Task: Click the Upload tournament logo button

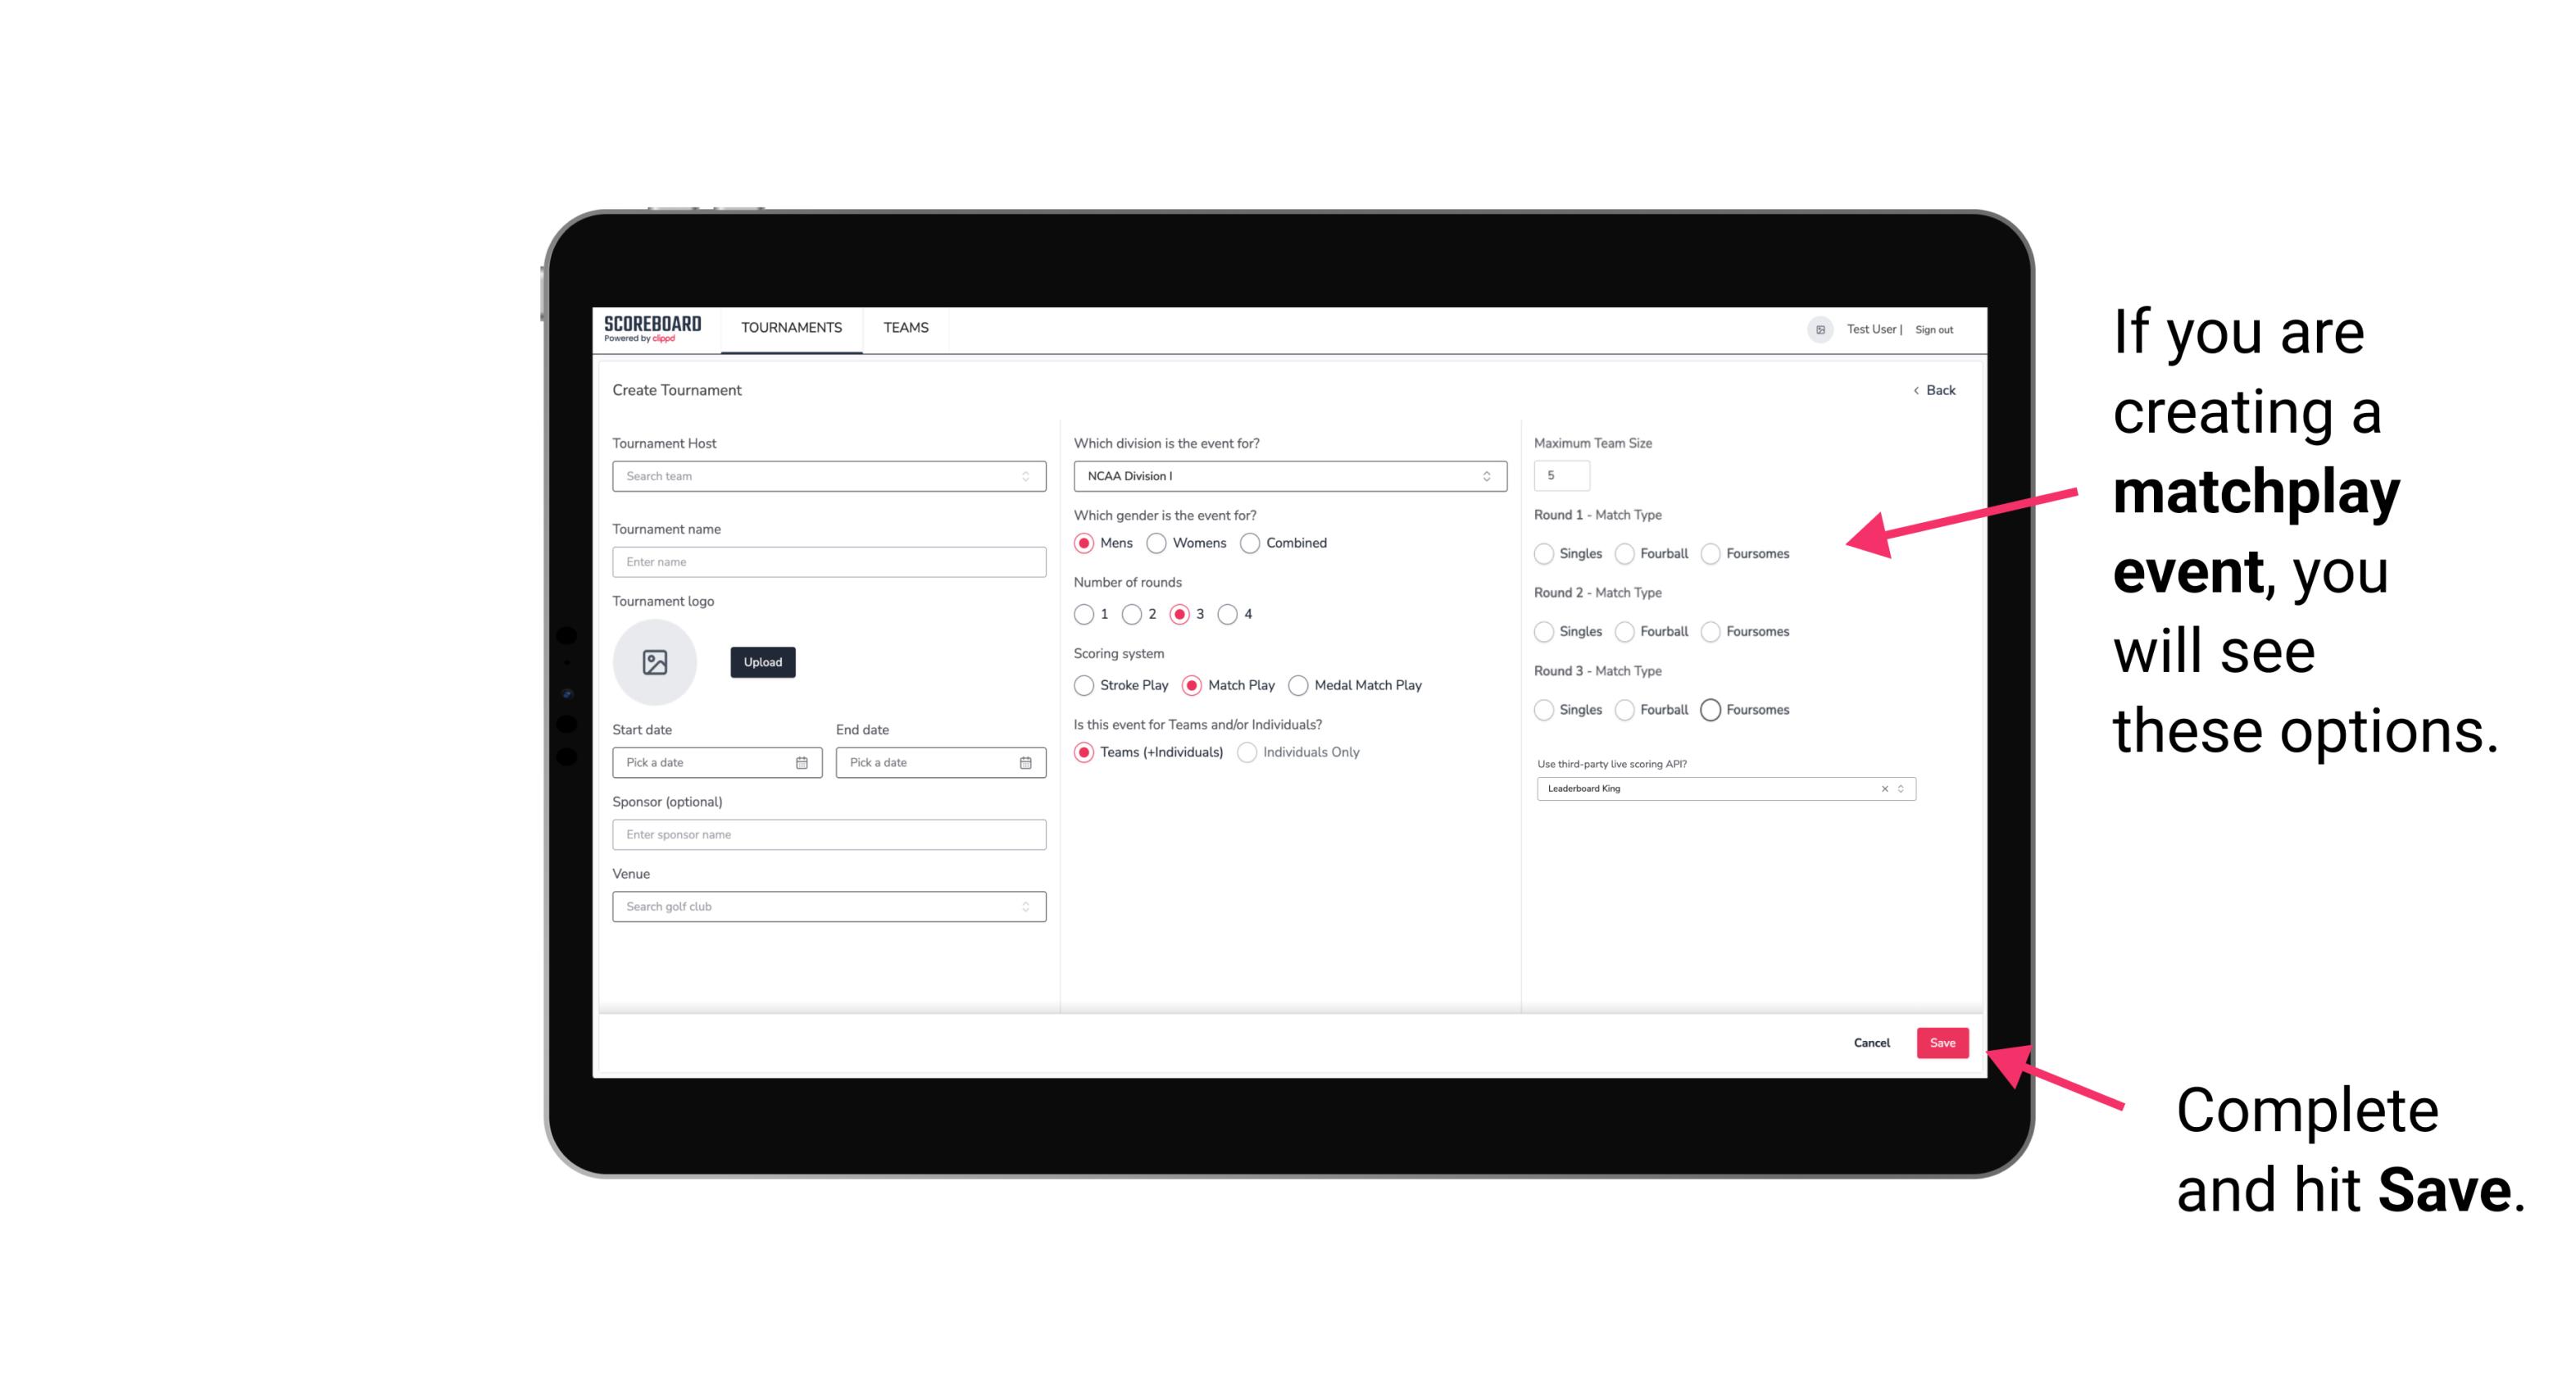Action: tap(761, 662)
